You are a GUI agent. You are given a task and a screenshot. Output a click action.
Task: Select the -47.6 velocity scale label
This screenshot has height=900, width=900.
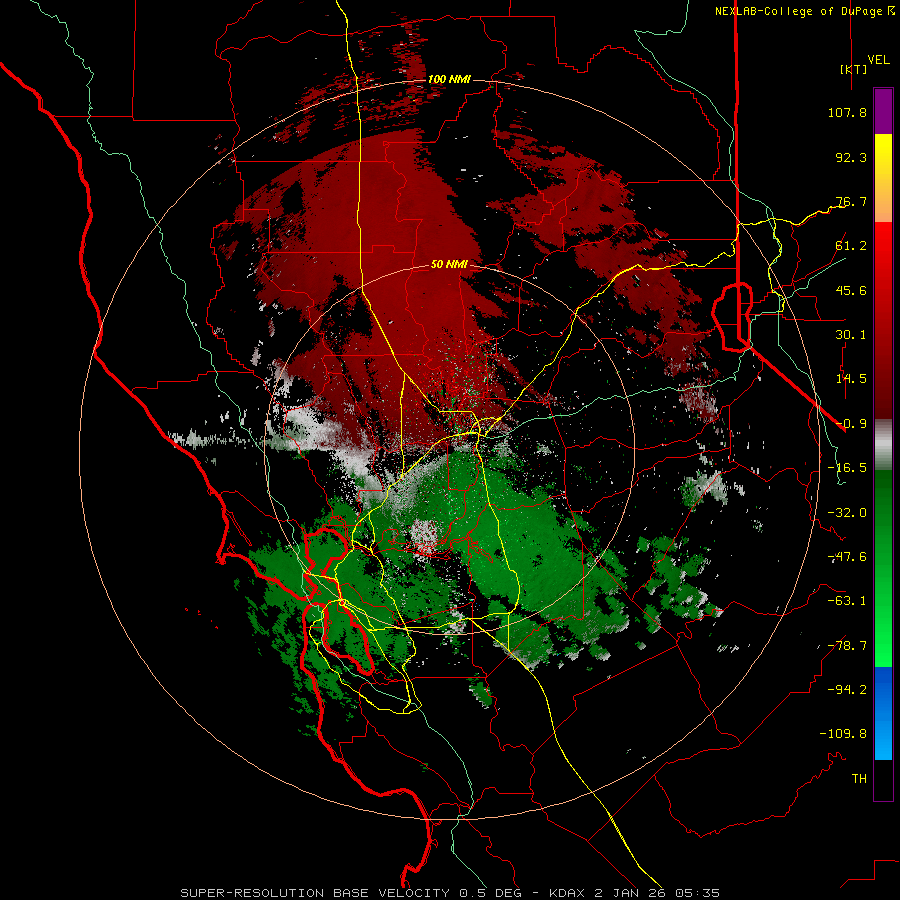click(847, 557)
